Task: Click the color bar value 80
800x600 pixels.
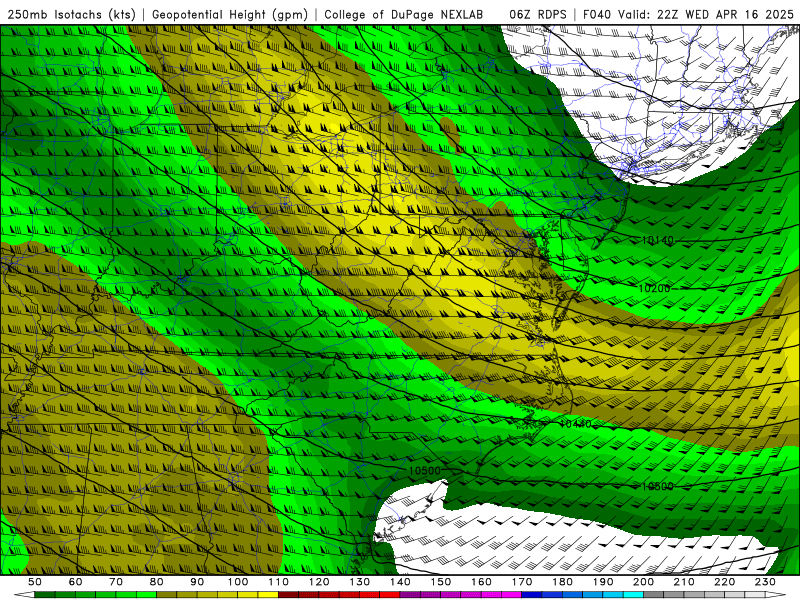Action: coord(157,582)
